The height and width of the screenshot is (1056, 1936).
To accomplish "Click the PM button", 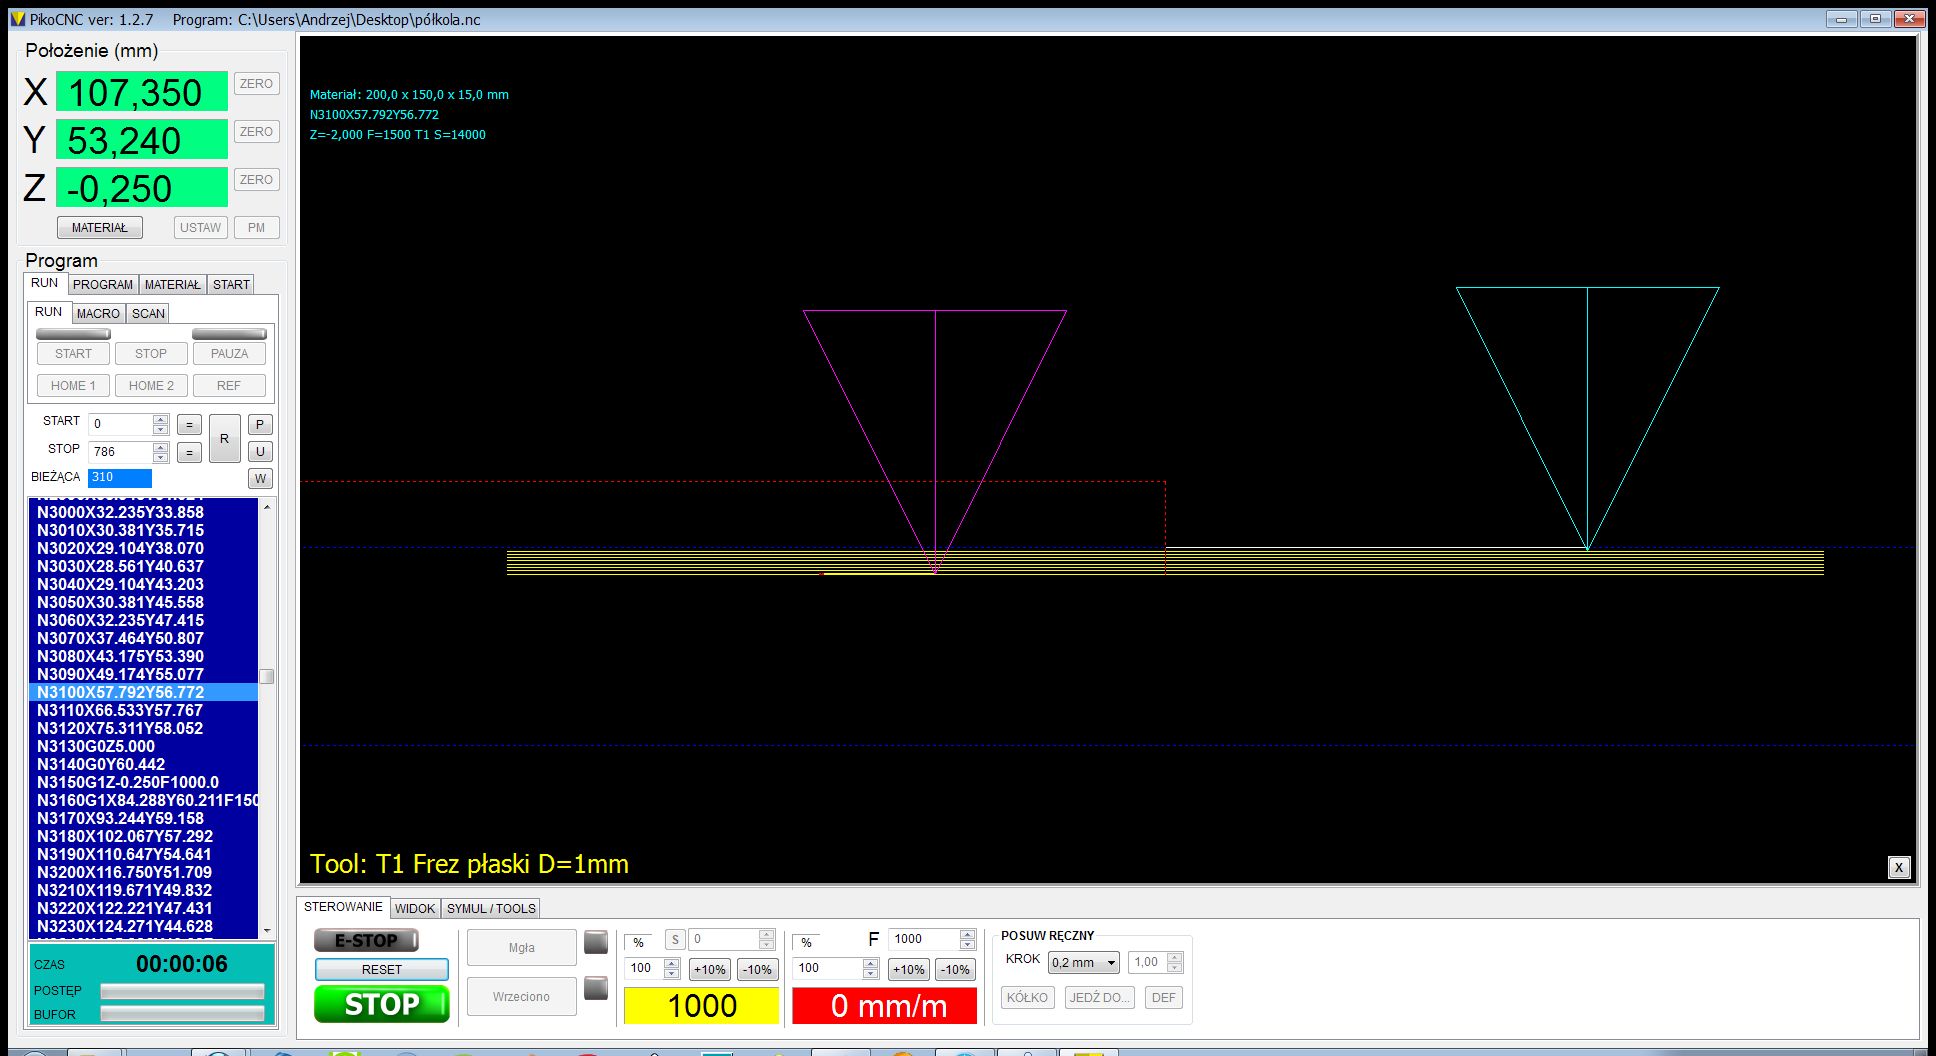I will coord(256,228).
